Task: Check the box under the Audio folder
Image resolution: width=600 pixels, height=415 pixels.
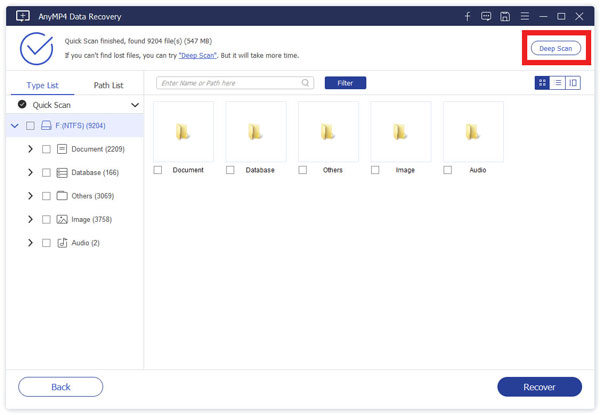Action: tap(447, 170)
